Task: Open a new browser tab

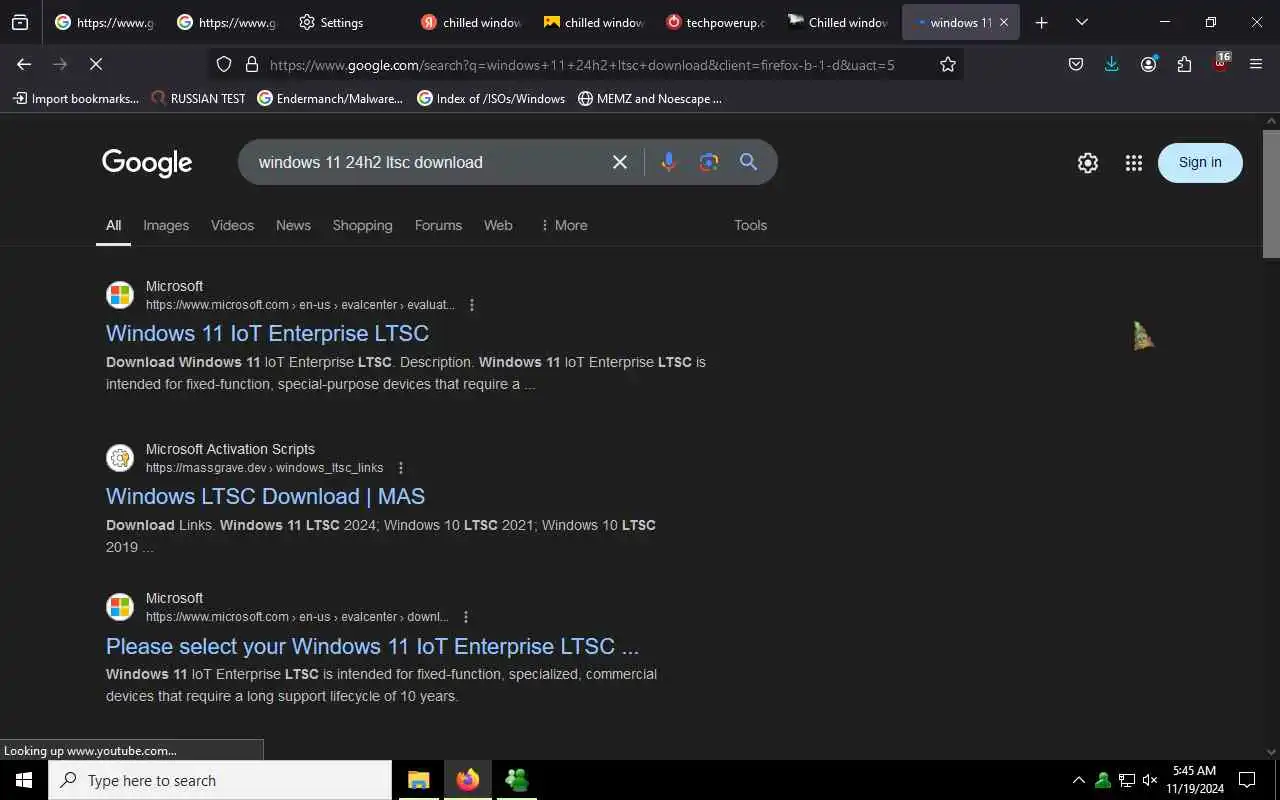Action: coord(1041,22)
